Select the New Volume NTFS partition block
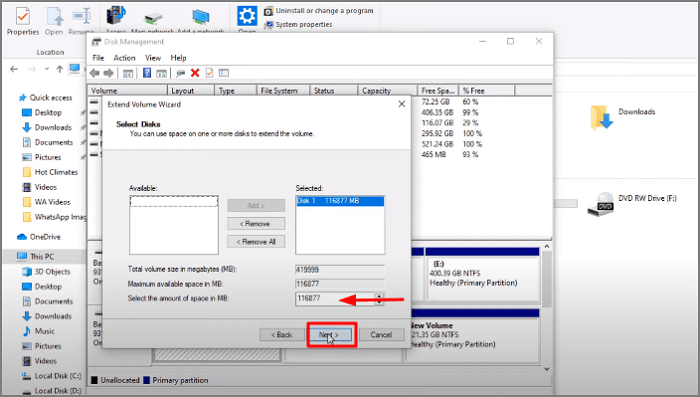The image size is (700, 397). pos(473,335)
